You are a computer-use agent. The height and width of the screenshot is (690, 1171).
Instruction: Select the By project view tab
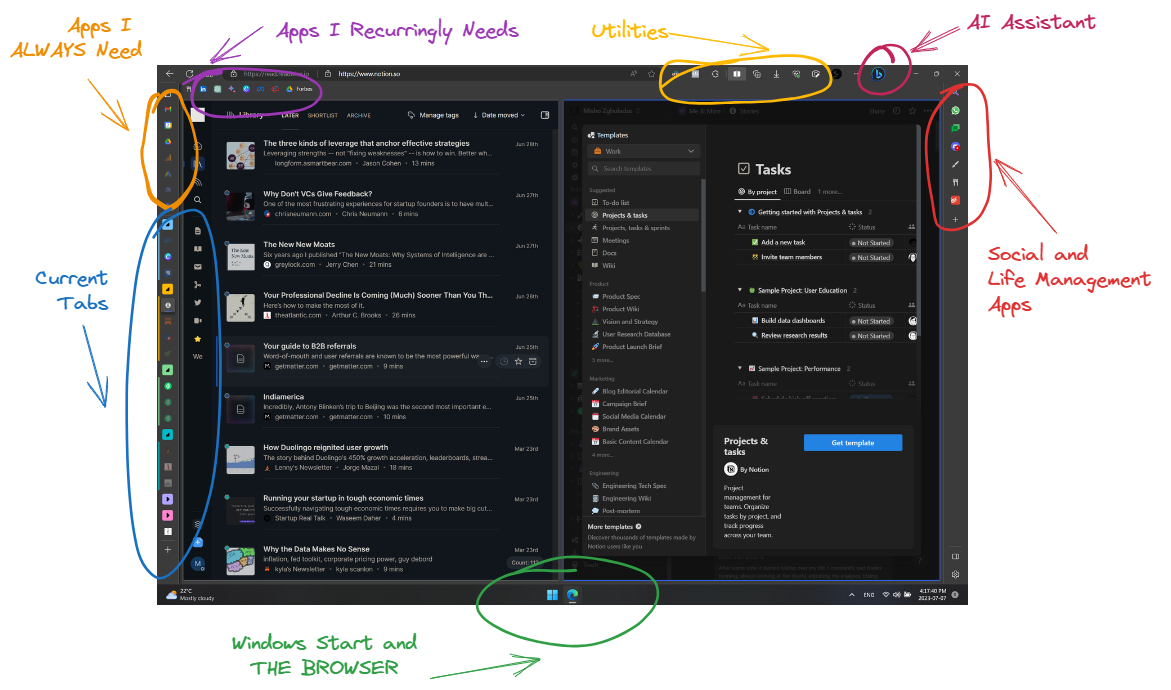coord(757,192)
